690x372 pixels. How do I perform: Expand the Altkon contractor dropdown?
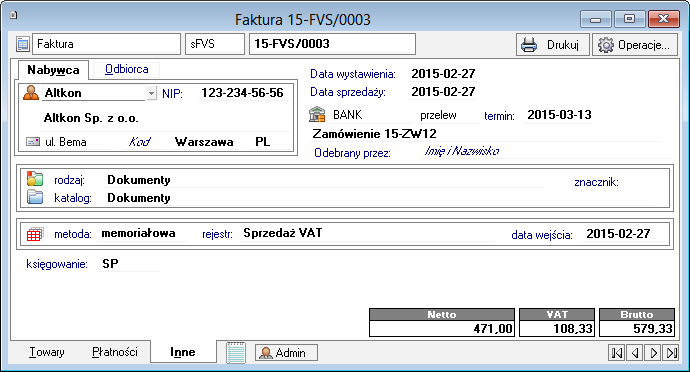point(151,93)
